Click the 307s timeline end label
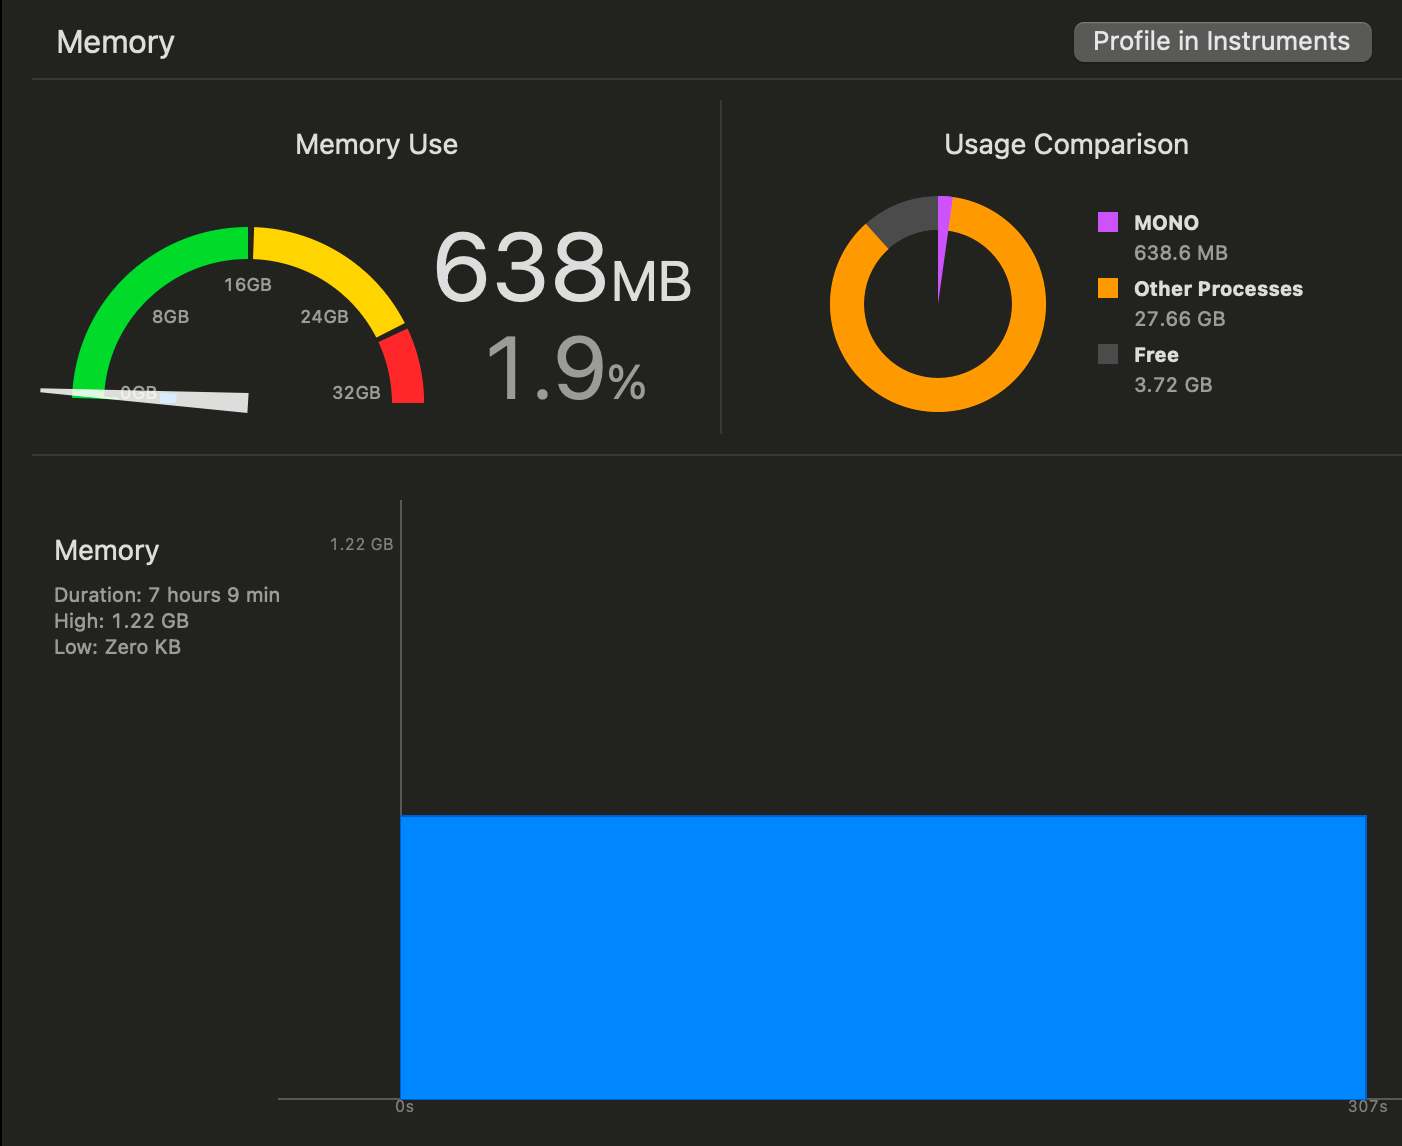 tap(1367, 1106)
